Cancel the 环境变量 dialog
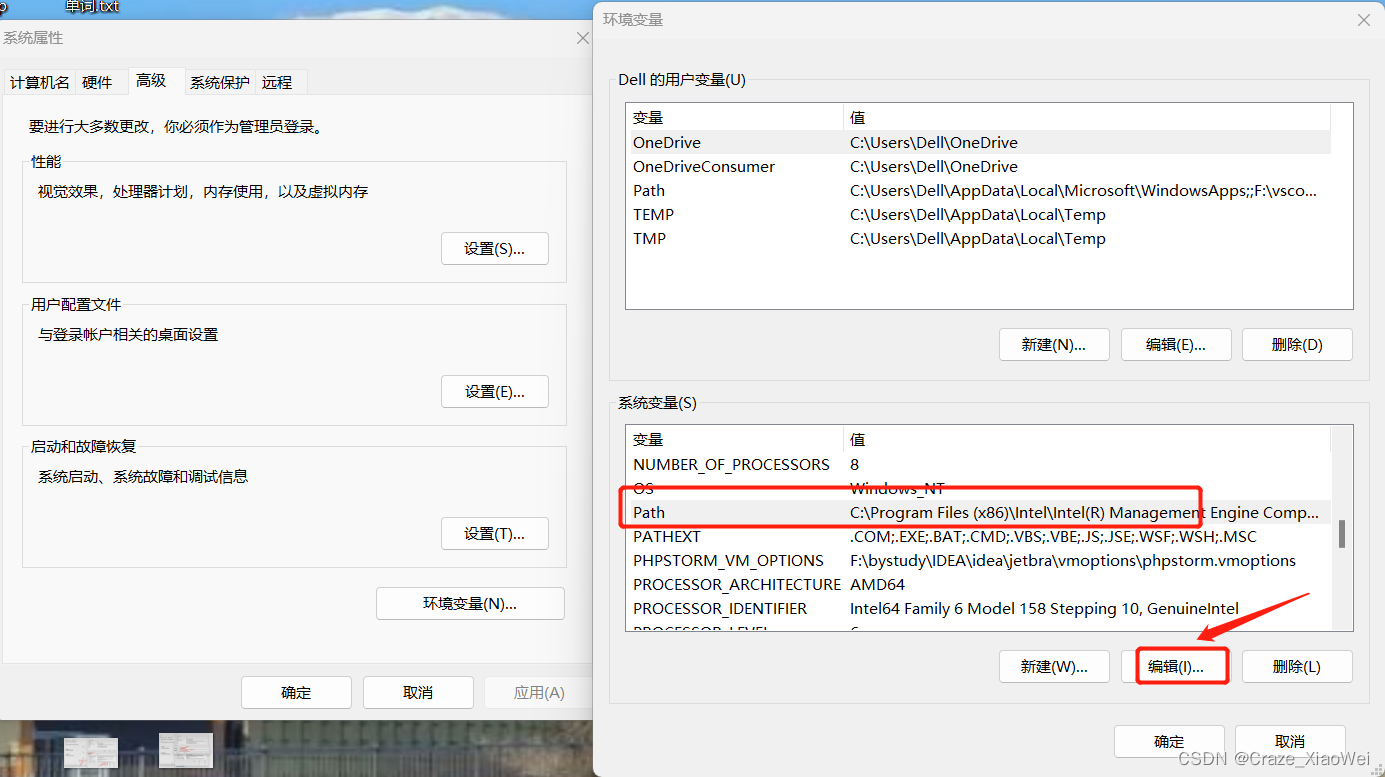 [1290, 742]
